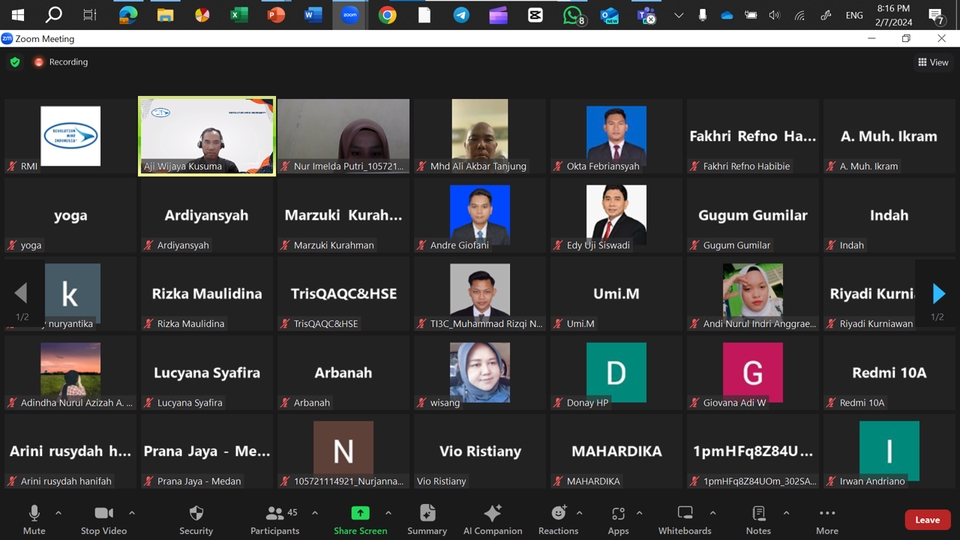This screenshot has width=960, height=540.
Task: Open the Security shield icon
Action: coord(196,514)
